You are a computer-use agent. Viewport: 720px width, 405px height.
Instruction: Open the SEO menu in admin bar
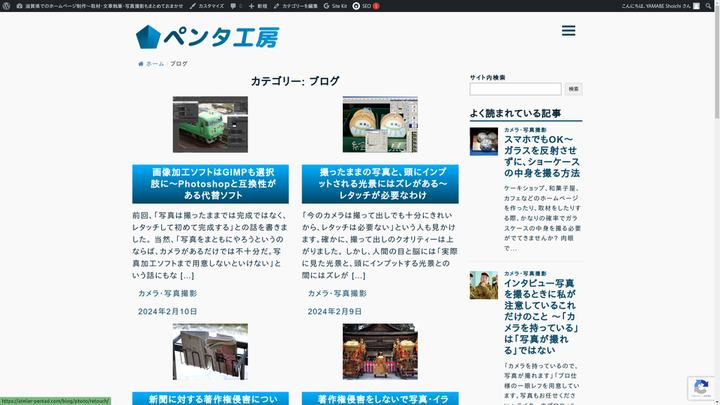[x=366, y=6]
